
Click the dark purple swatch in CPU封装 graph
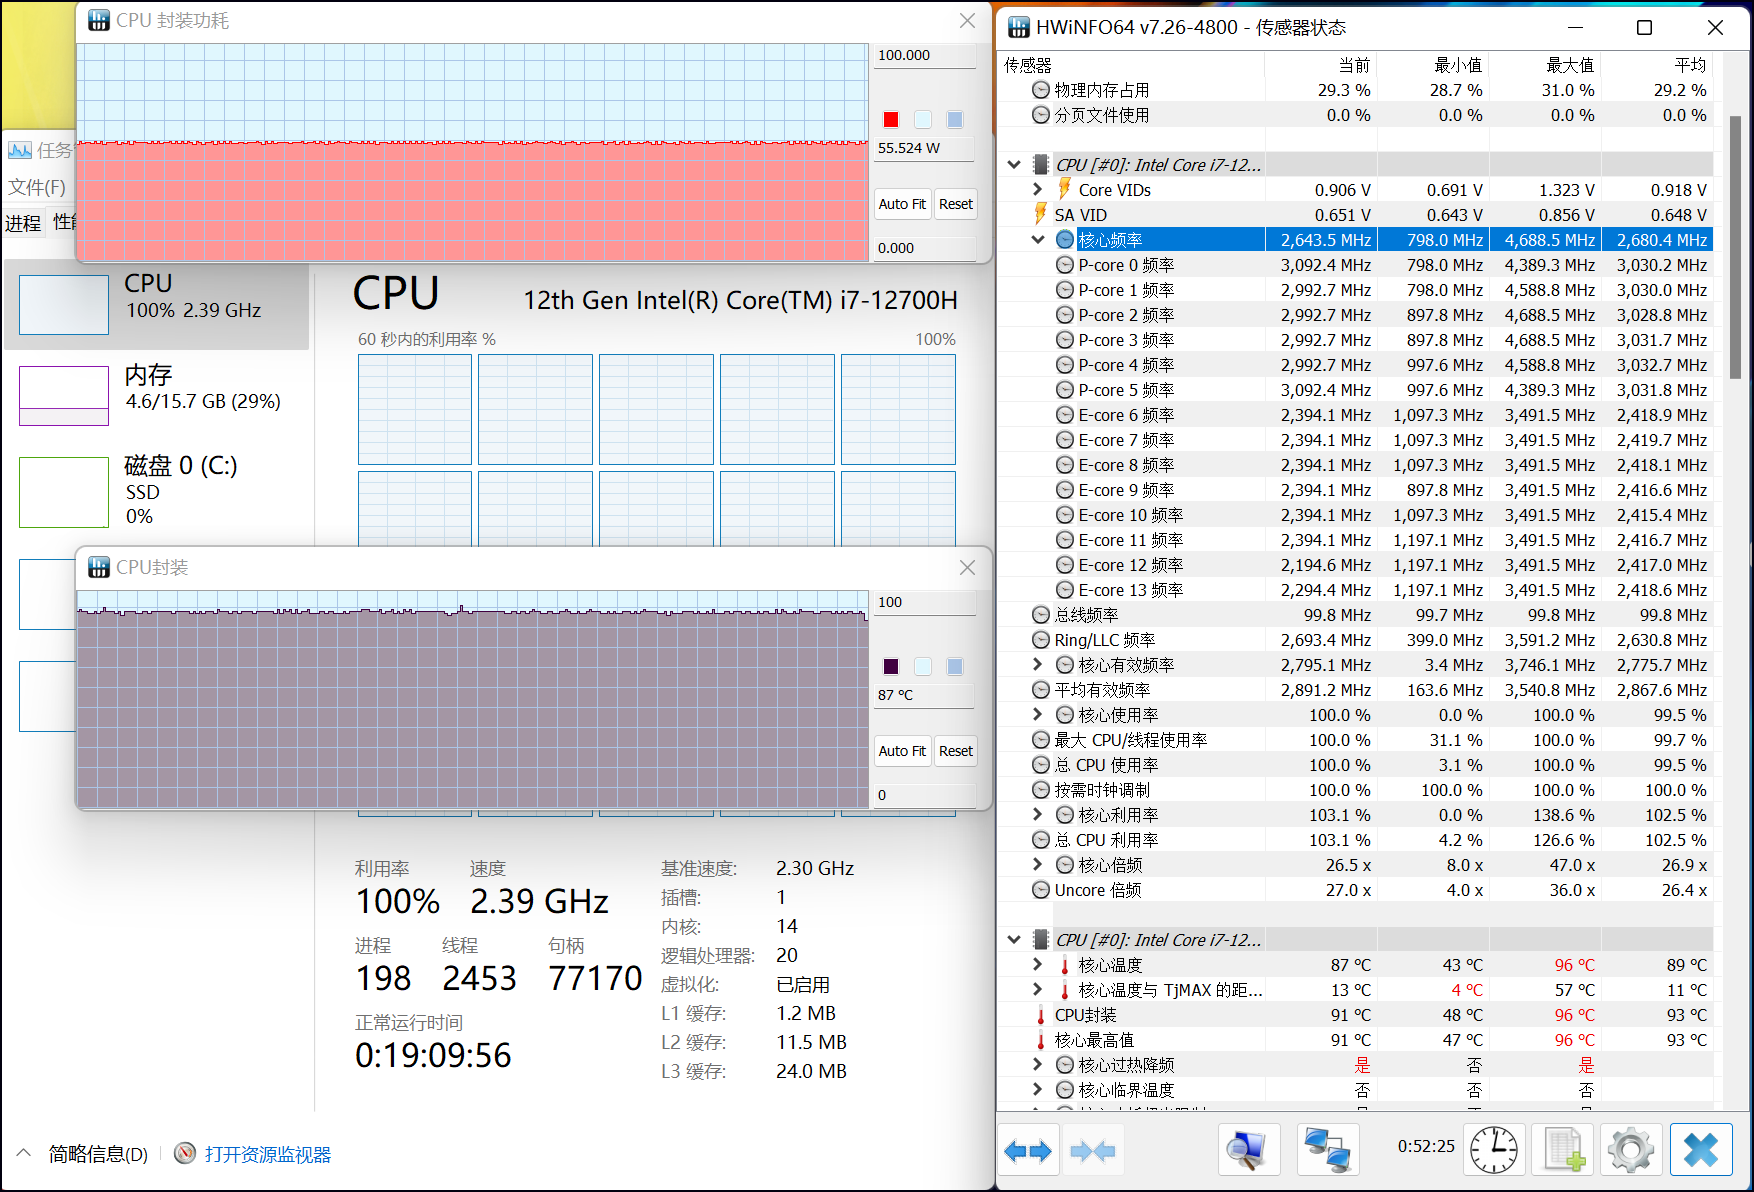[x=891, y=667]
